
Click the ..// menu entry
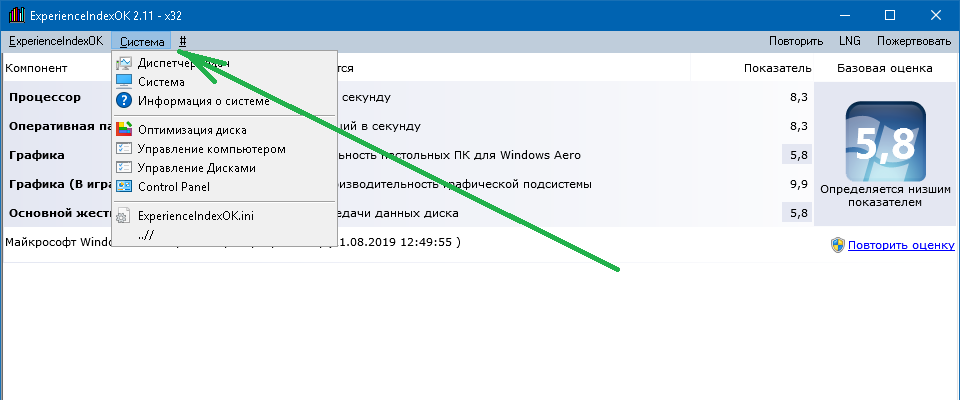(x=224, y=235)
